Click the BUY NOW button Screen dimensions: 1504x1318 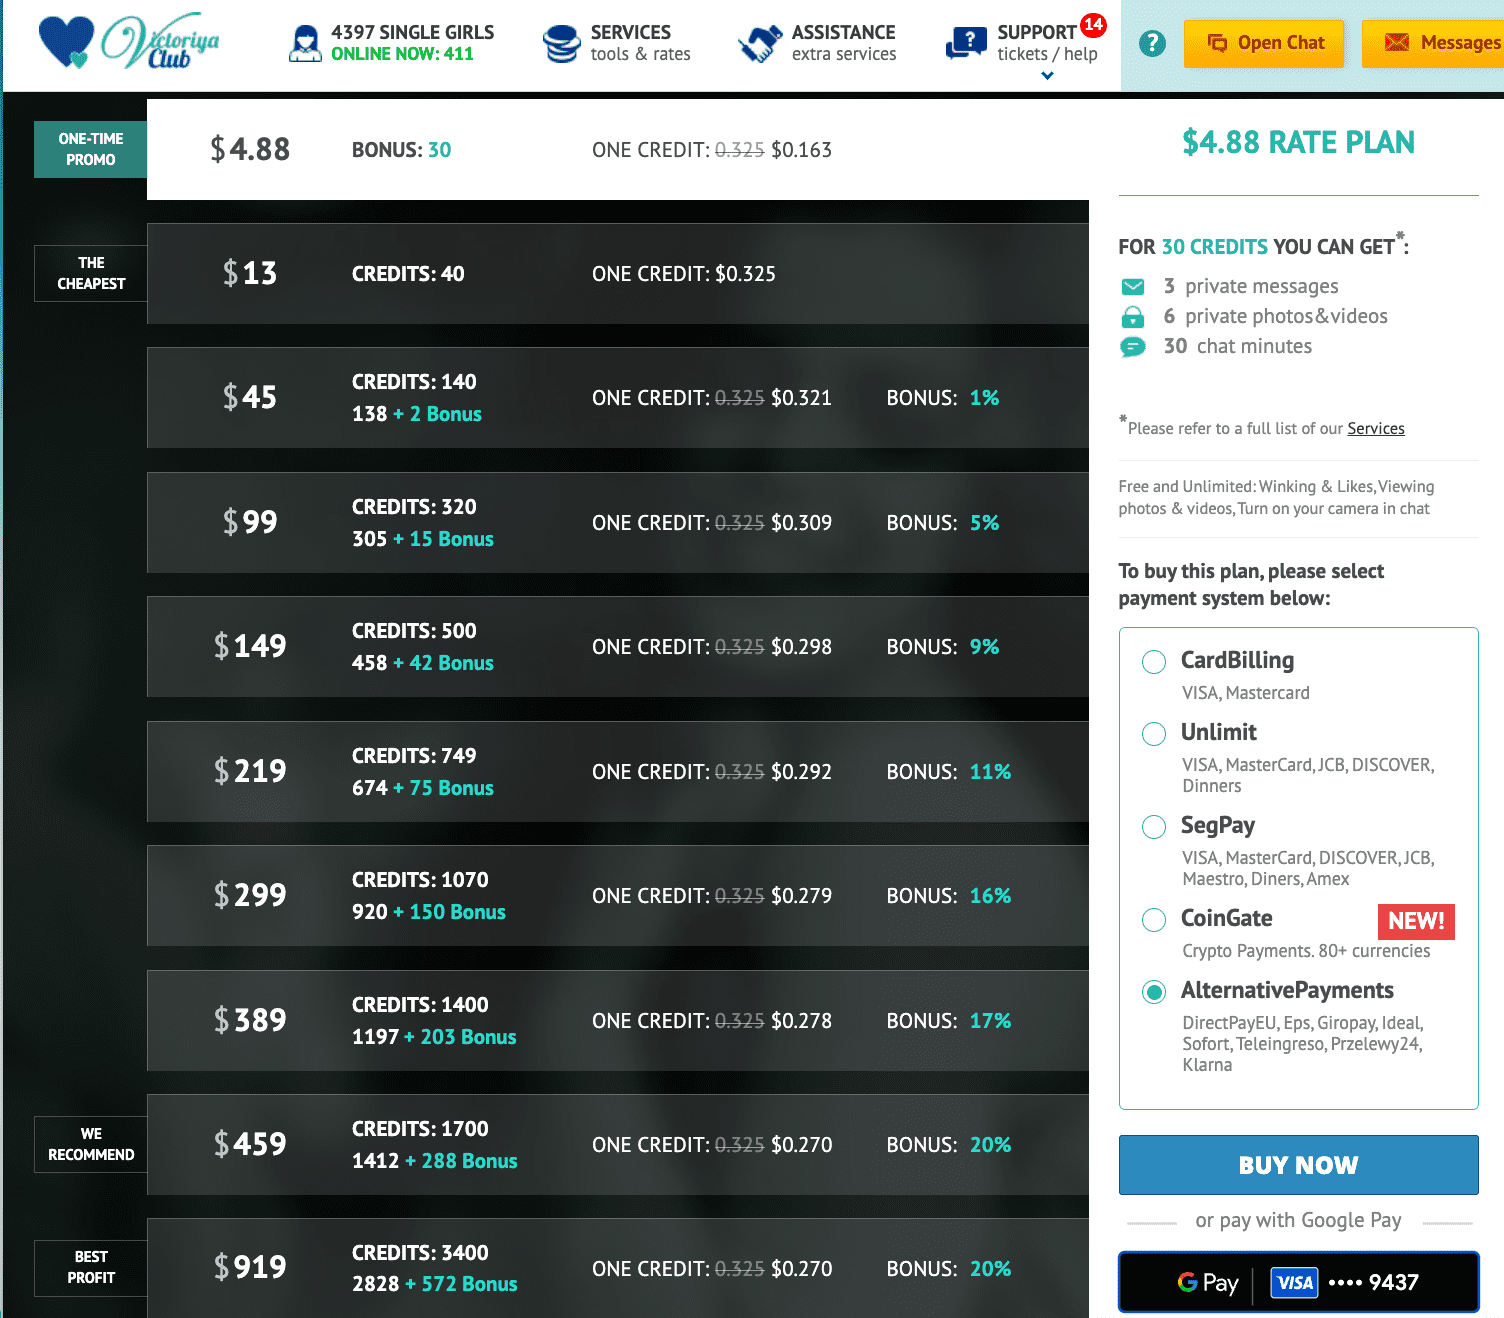[1298, 1165]
